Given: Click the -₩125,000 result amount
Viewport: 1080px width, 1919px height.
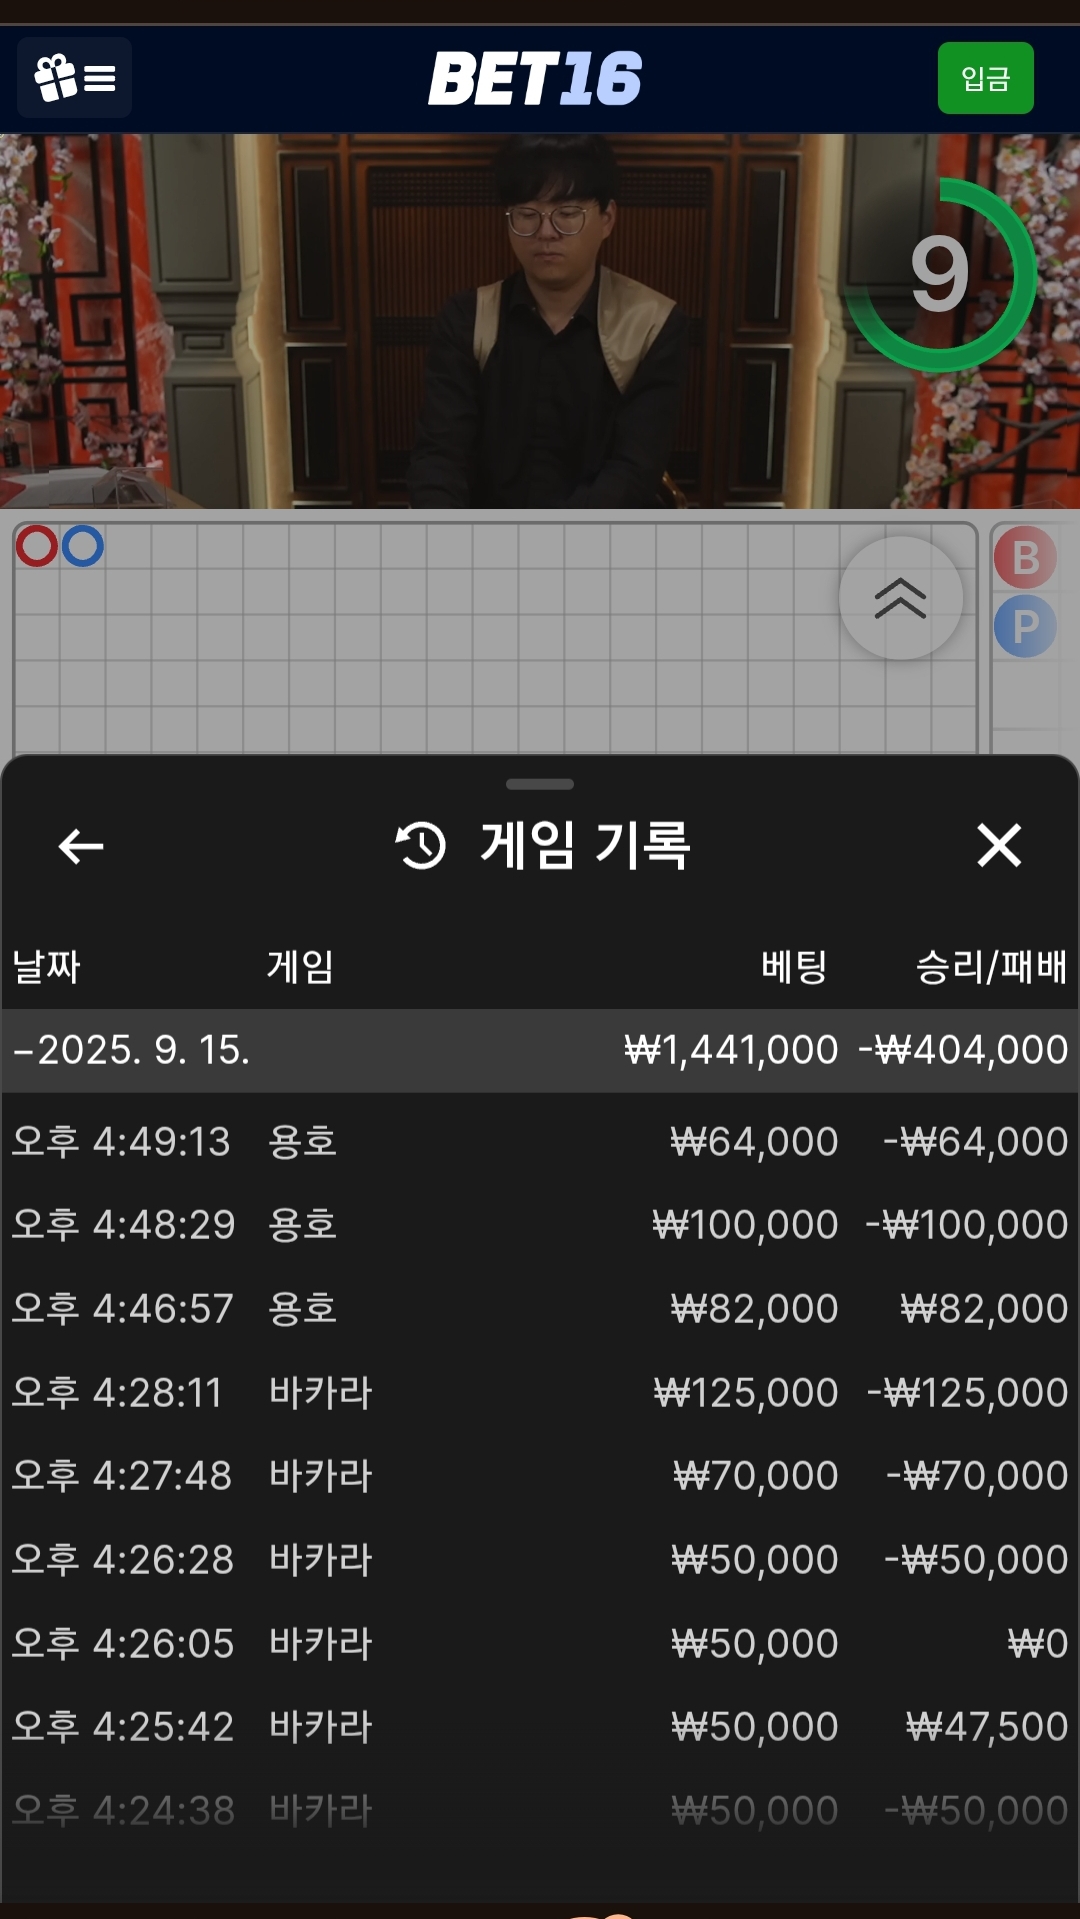Looking at the screenshot, I should pyautogui.click(x=968, y=1392).
